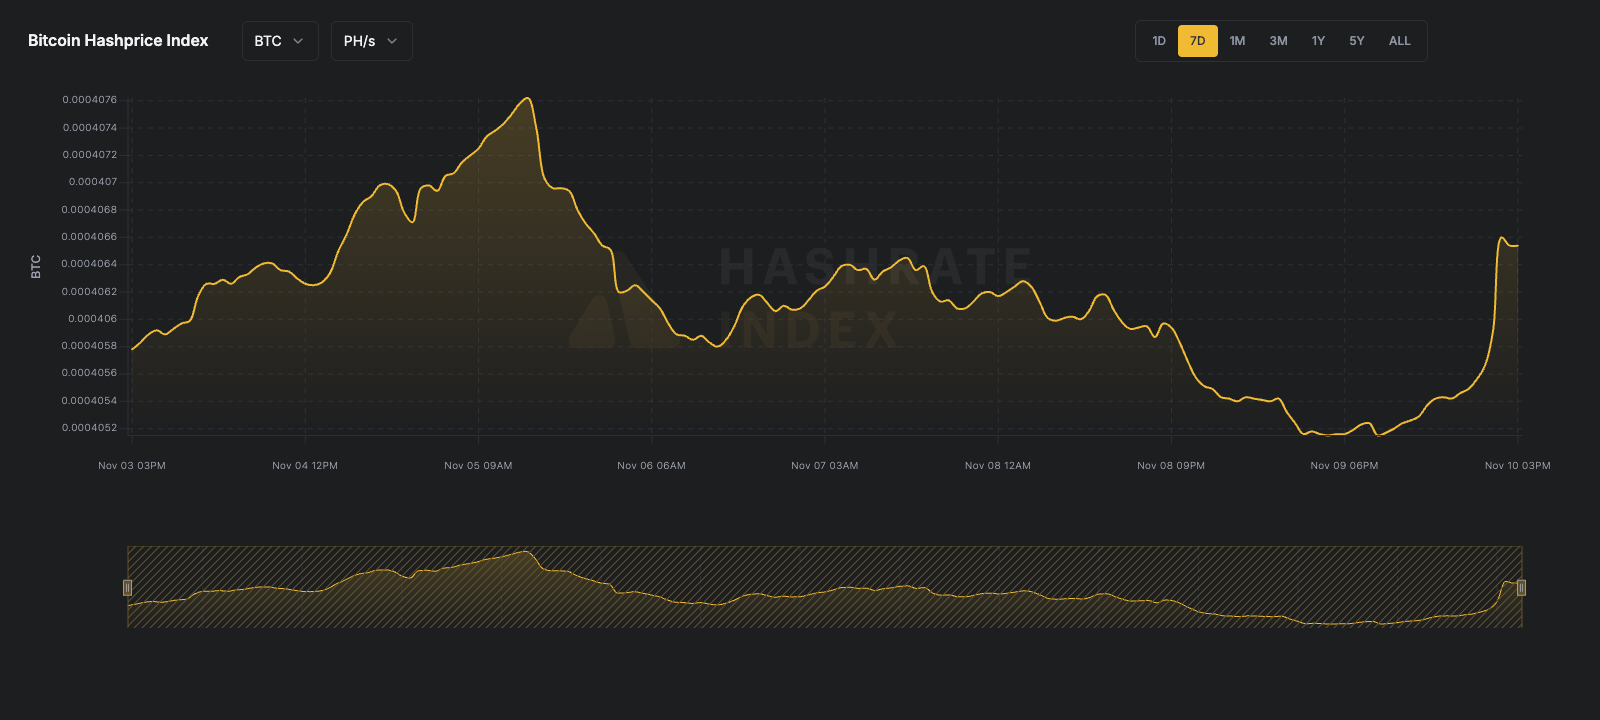Click the chart line's highest peak point
This screenshot has width=1600, height=720.
528,98
